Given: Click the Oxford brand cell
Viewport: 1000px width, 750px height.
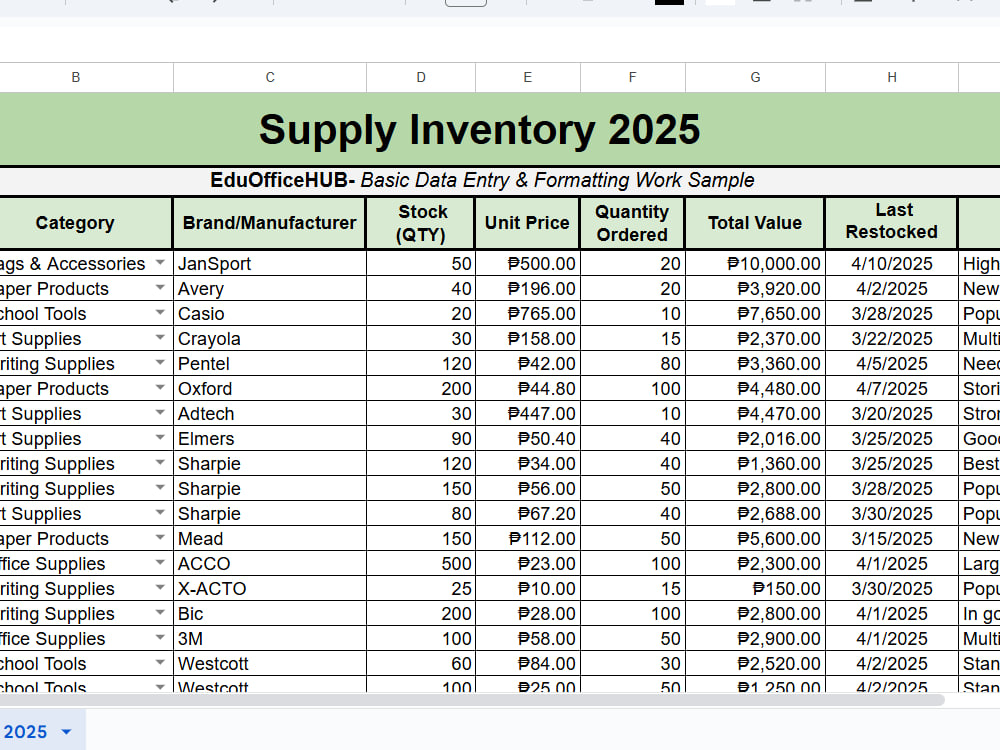Looking at the screenshot, I should (x=270, y=388).
